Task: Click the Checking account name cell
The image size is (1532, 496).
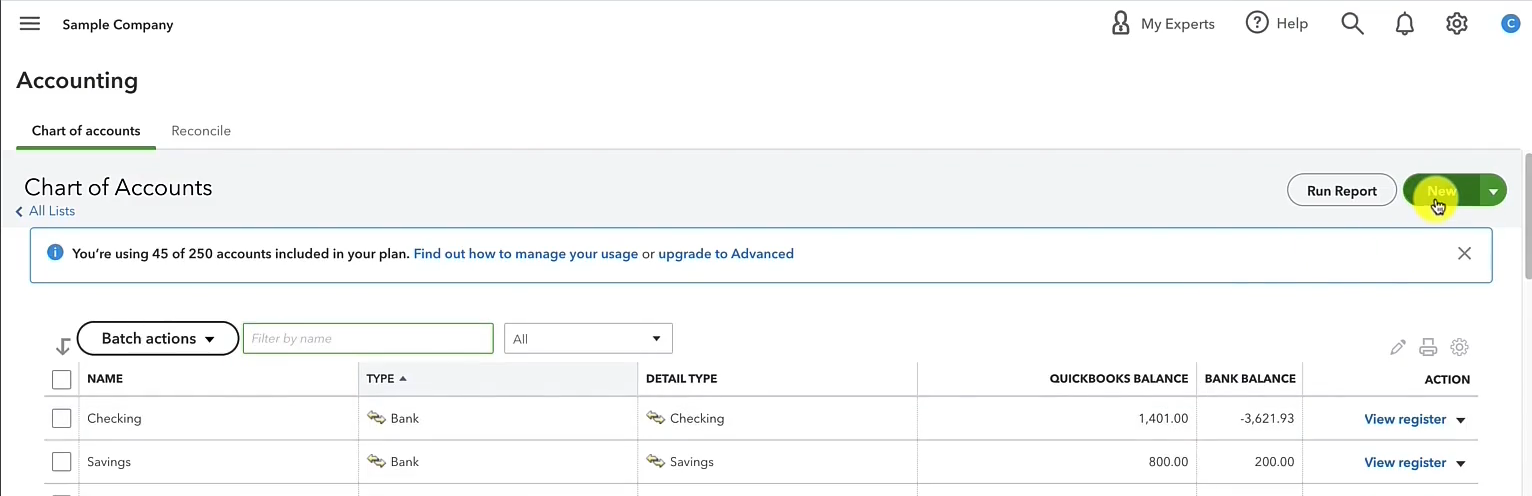Action: coord(114,419)
